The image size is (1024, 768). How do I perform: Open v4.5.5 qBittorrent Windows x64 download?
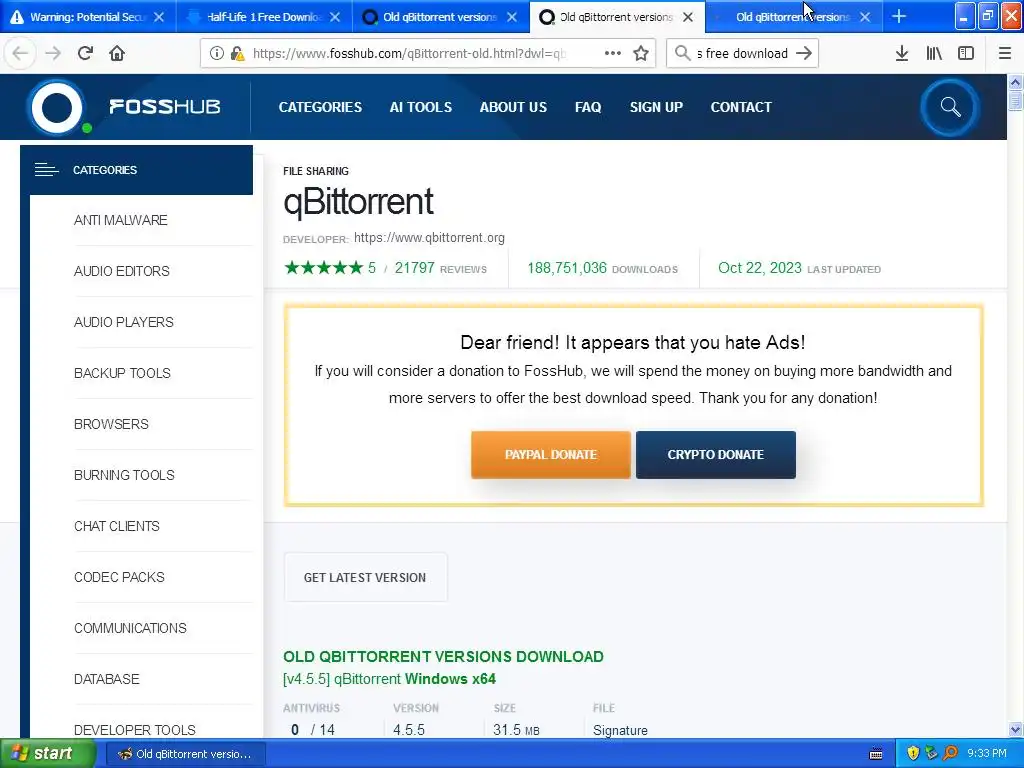pos(389,679)
